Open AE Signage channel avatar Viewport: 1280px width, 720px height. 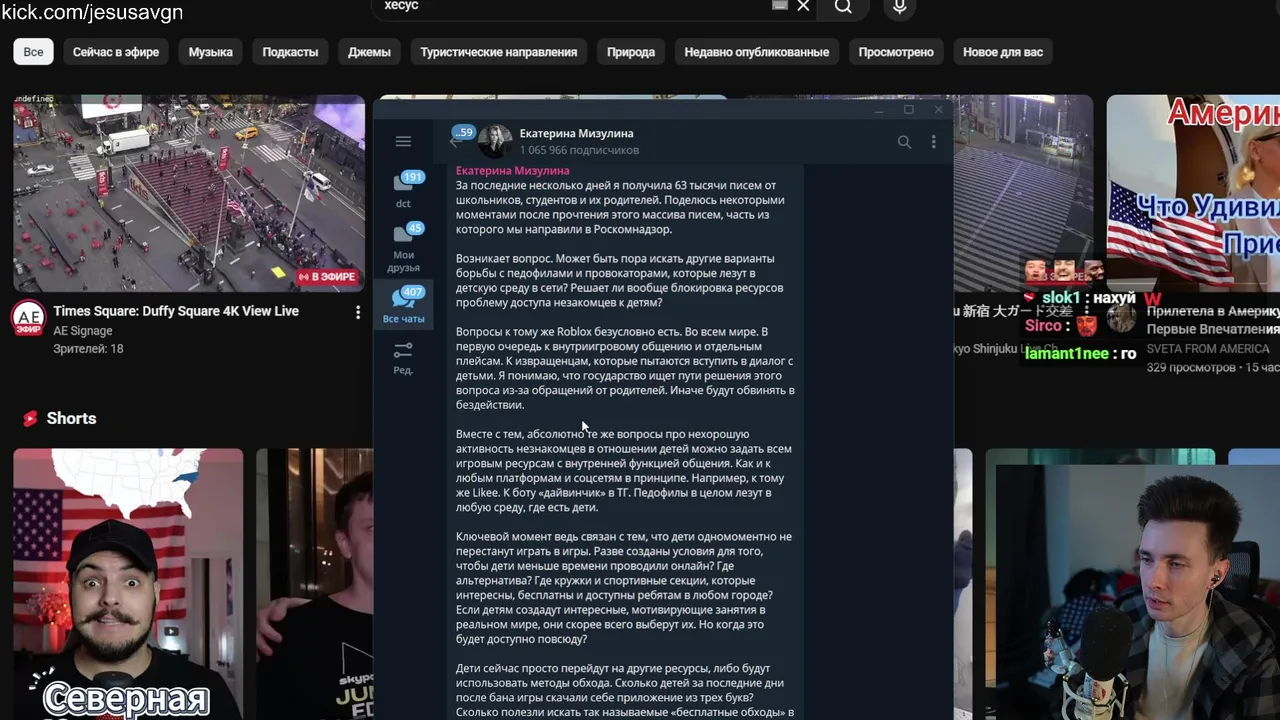(28, 319)
